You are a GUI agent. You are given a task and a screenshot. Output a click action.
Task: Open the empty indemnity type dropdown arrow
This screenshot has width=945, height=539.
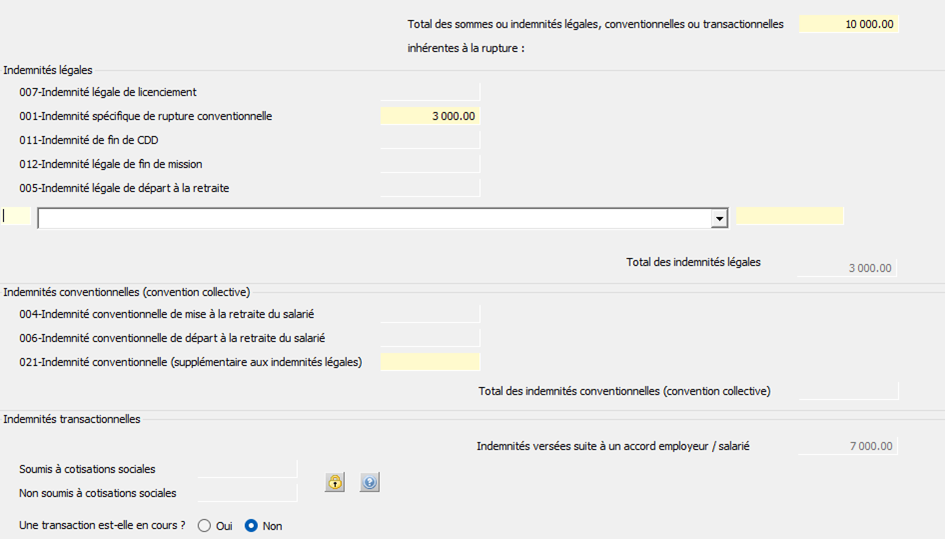click(719, 218)
